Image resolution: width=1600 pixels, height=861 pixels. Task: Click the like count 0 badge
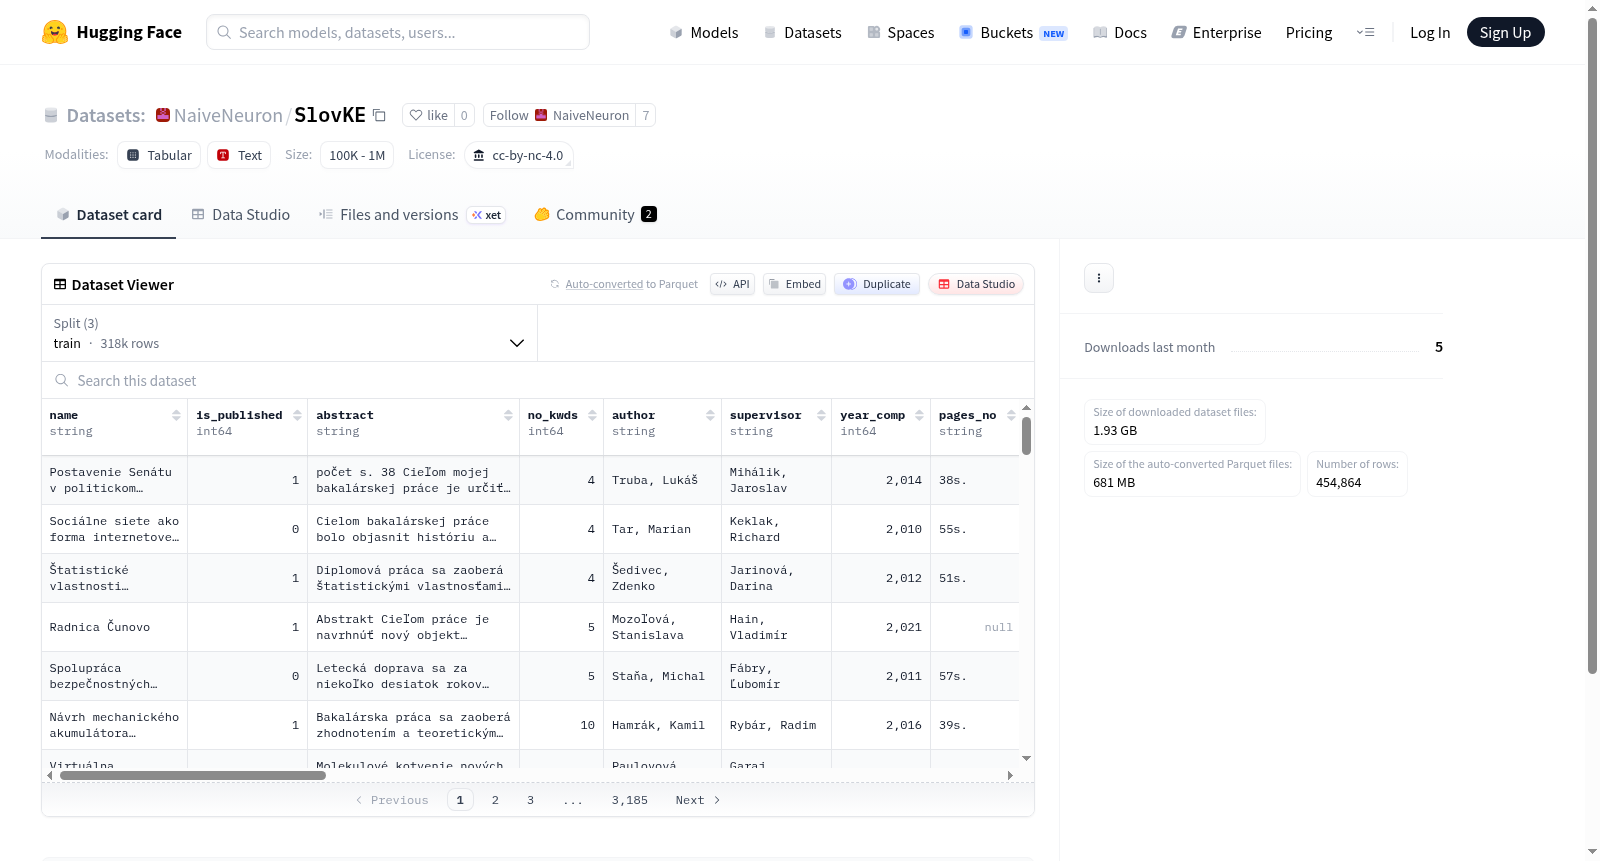[464, 115]
